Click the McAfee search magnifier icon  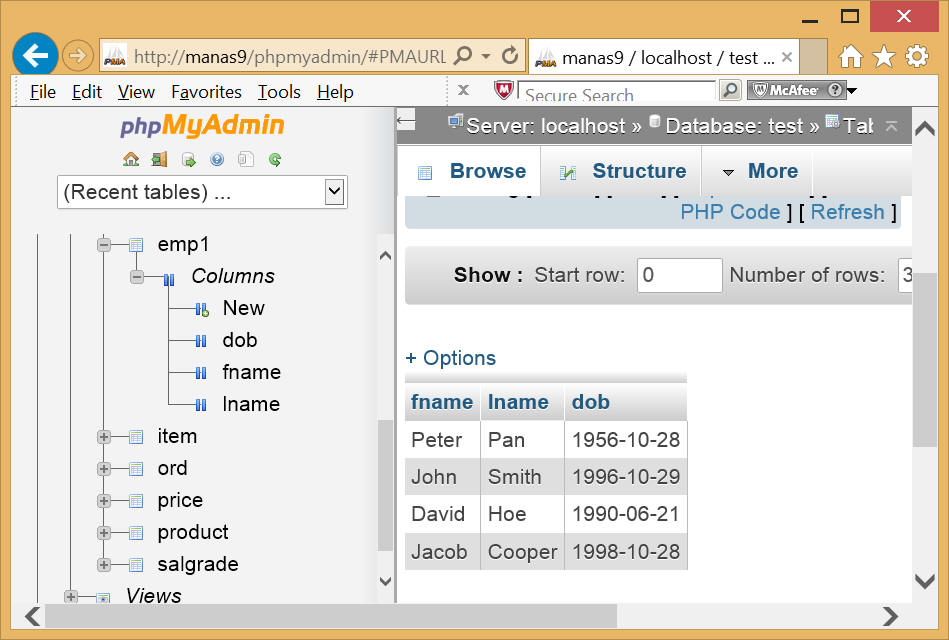(x=730, y=91)
